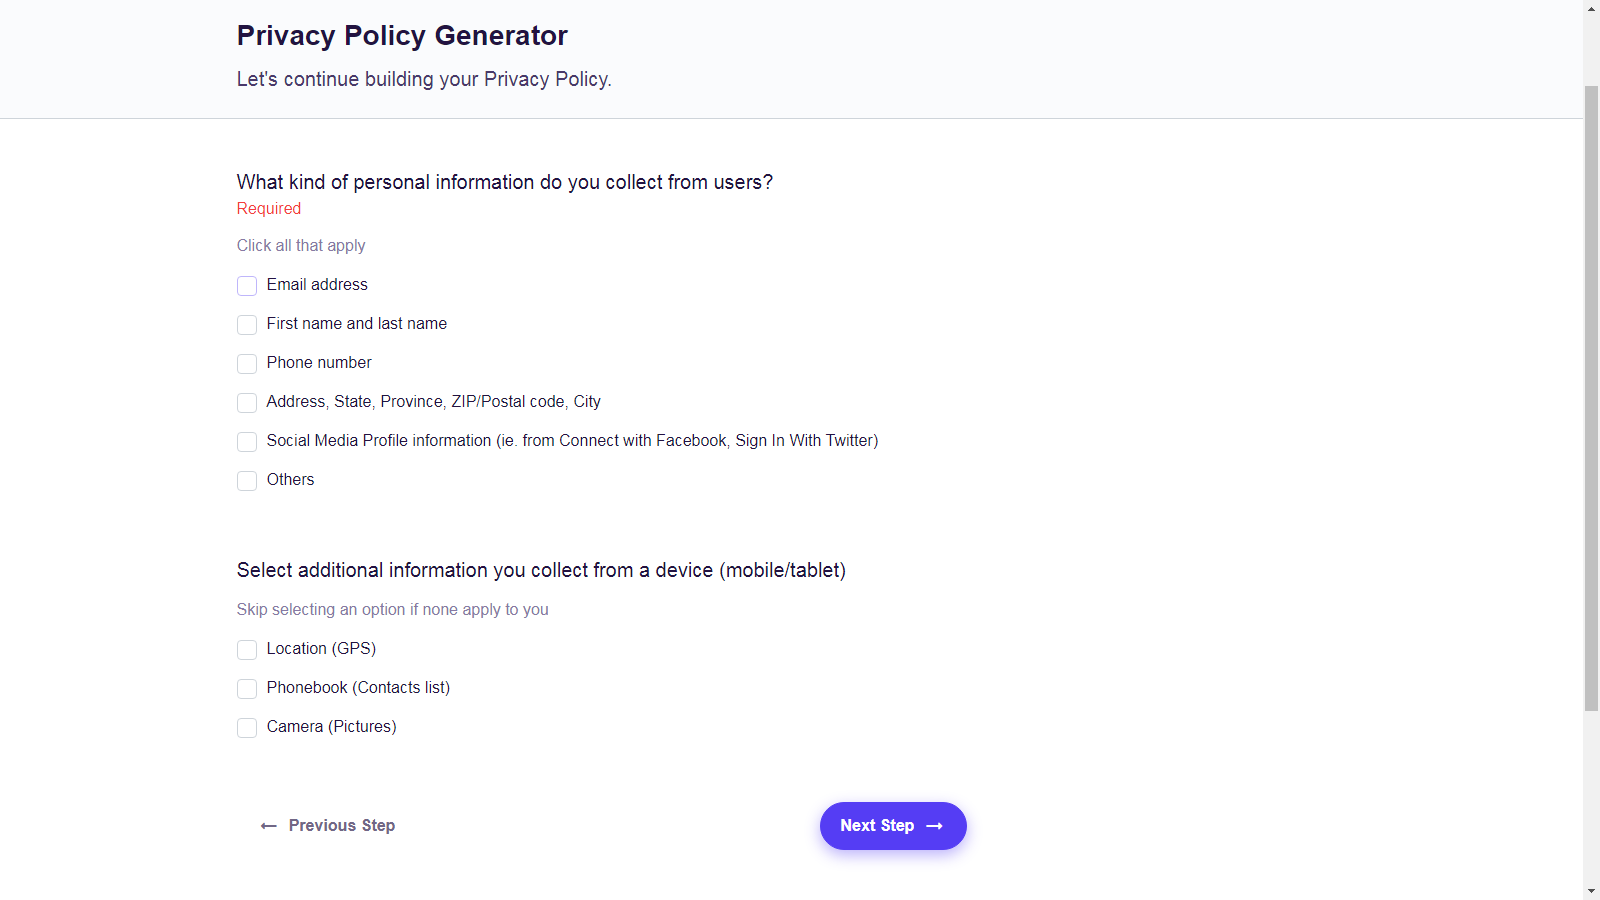Click the vertical scrollbar thumb
The width and height of the screenshot is (1600, 900).
point(1592,398)
